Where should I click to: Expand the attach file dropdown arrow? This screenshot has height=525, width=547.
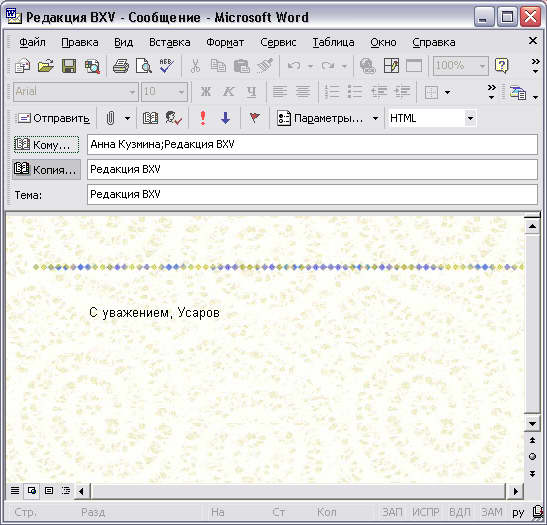(127, 118)
